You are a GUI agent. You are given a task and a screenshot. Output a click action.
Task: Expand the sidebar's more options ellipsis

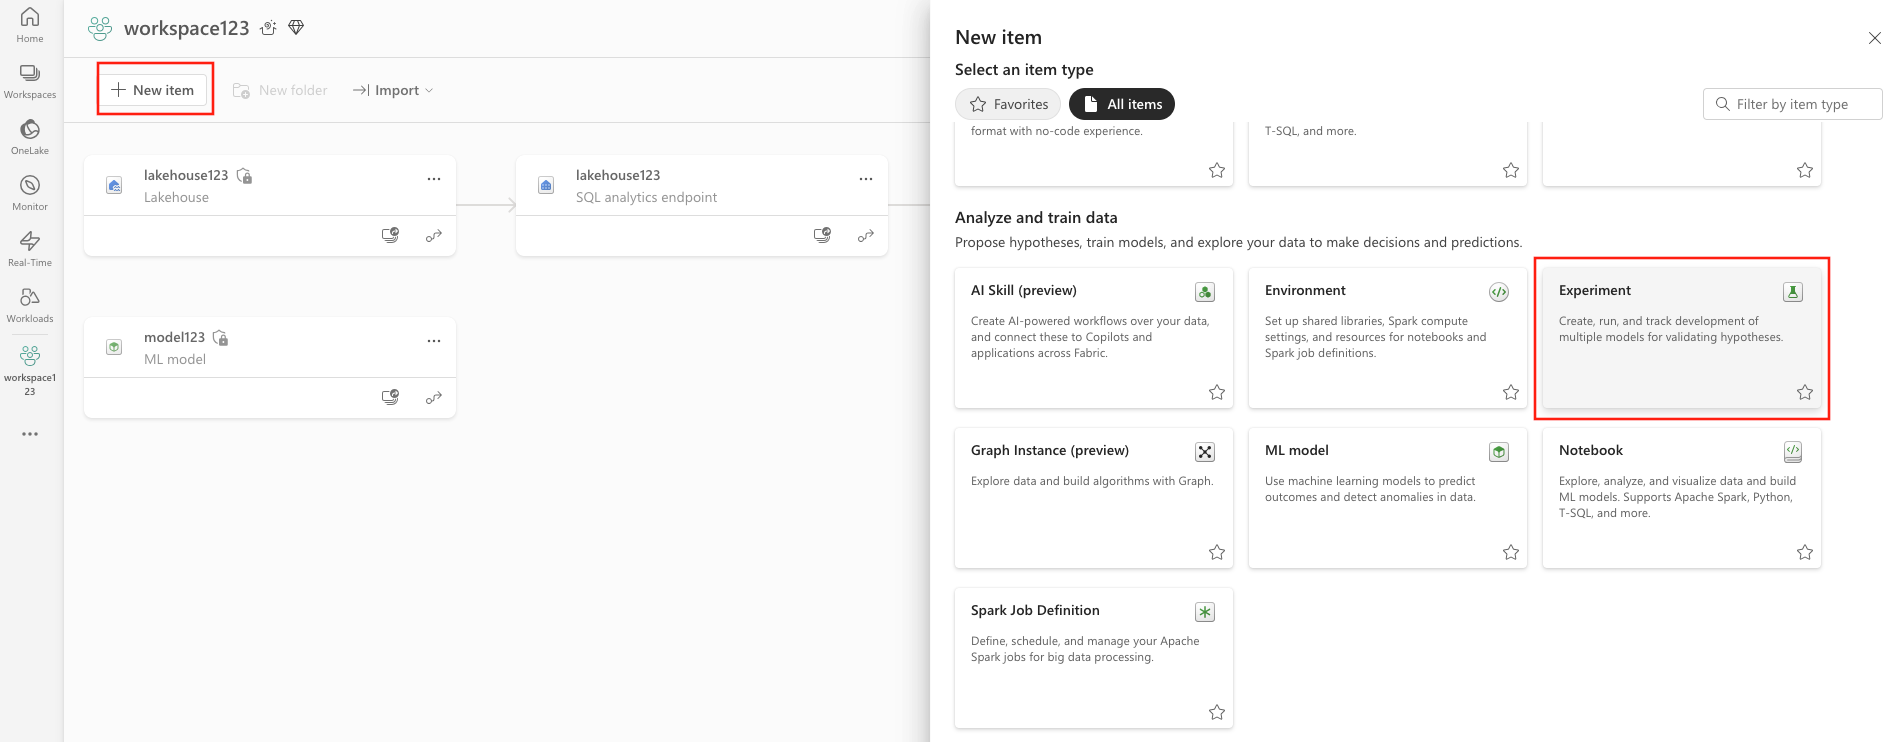[30, 434]
